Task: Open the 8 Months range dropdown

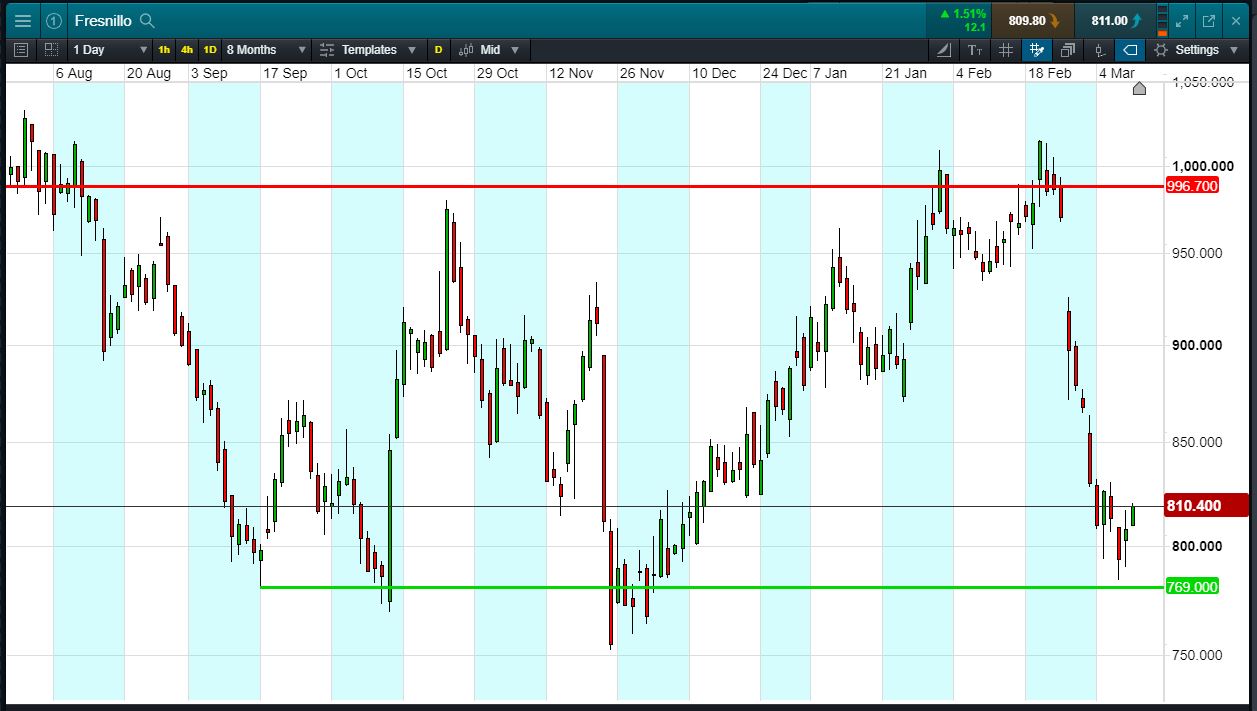Action: tap(265, 49)
